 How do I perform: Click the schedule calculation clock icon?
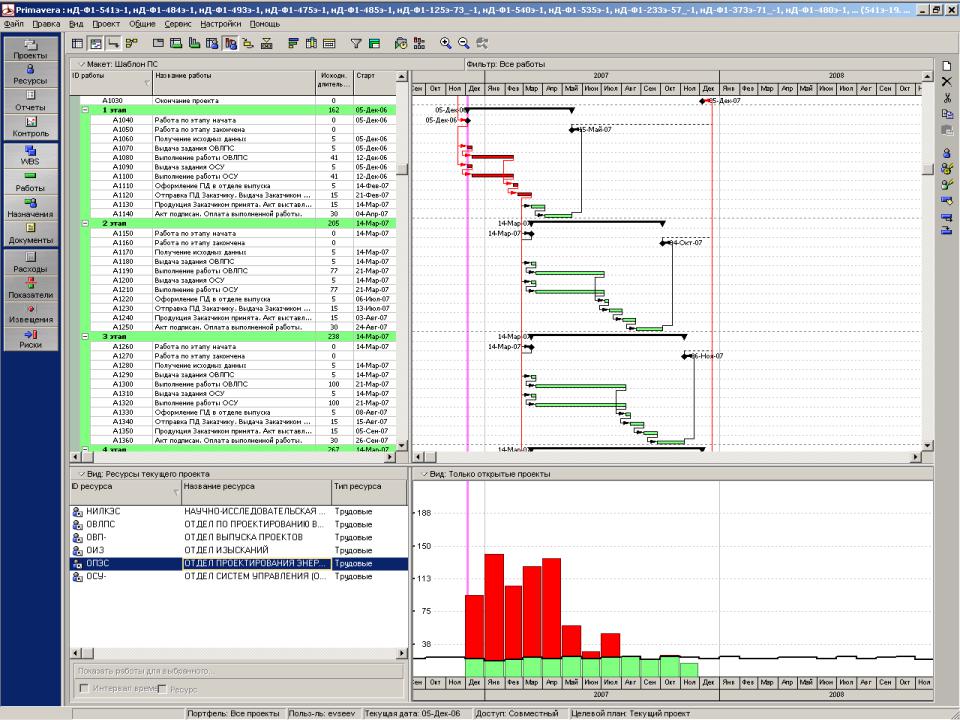401,43
